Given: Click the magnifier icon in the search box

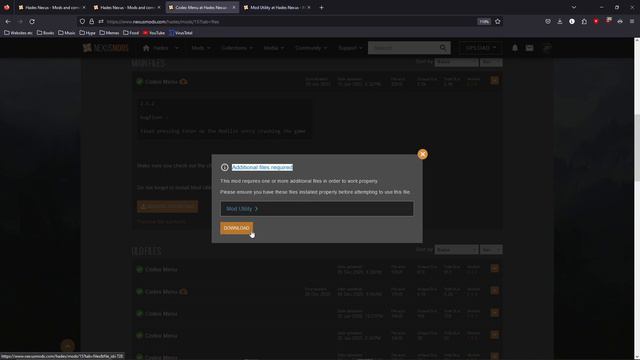Looking at the screenshot, I should click(x=443, y=48).
